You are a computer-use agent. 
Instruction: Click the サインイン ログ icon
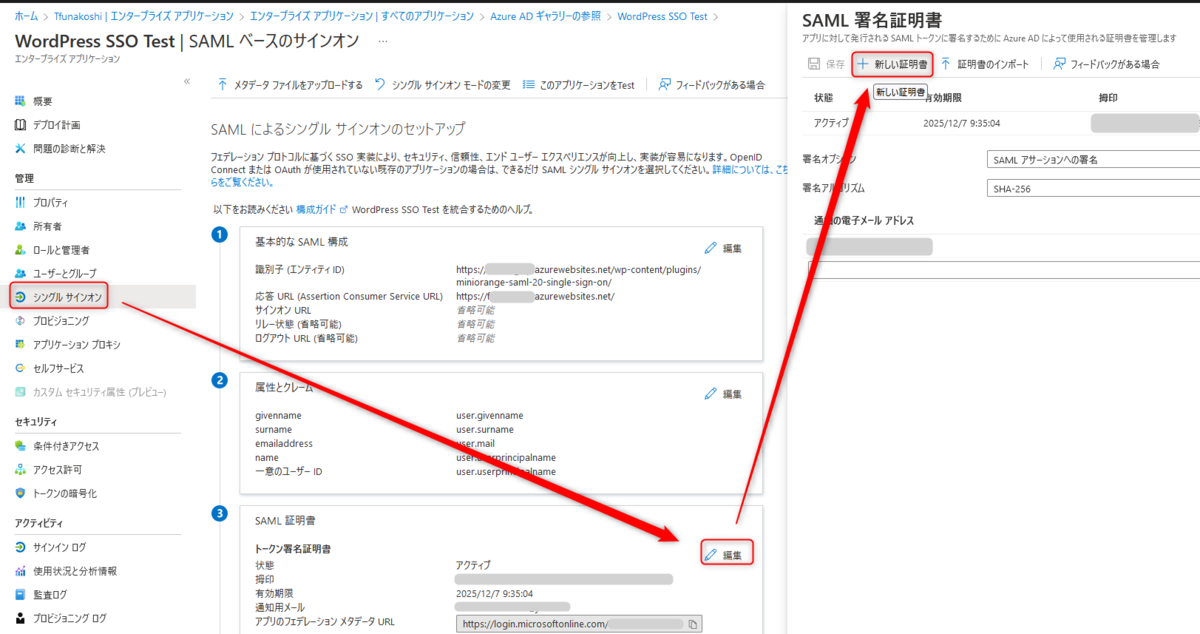pyautogui.click(x=21, y=547)
